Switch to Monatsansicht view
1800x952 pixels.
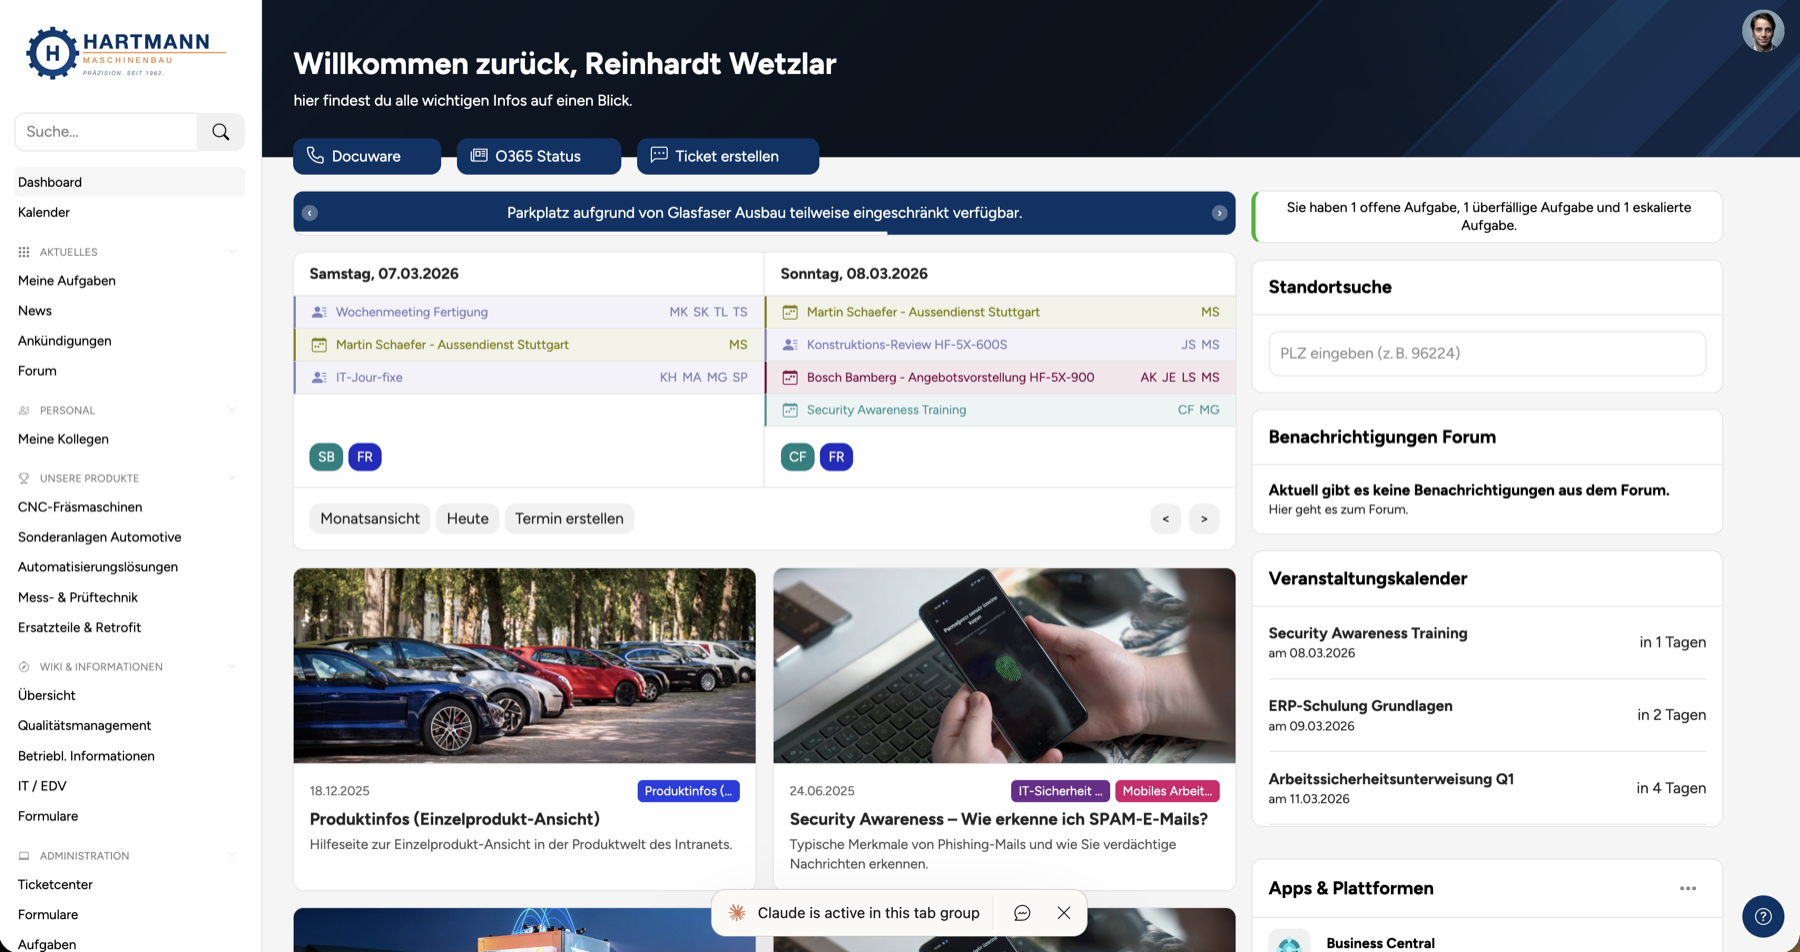pyautogui.click(x=369, y=518)
